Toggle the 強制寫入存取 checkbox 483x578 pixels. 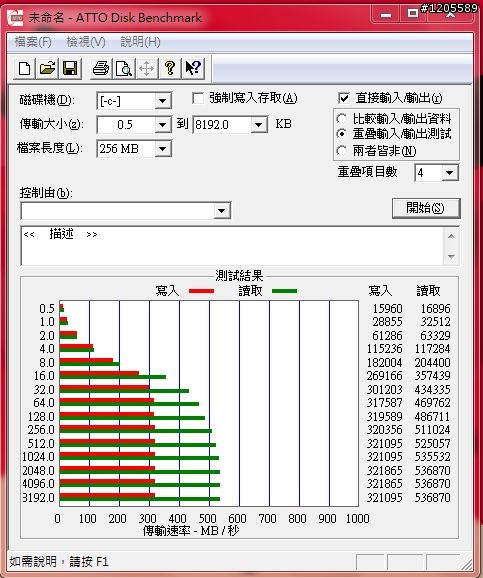tap(198, 98)
